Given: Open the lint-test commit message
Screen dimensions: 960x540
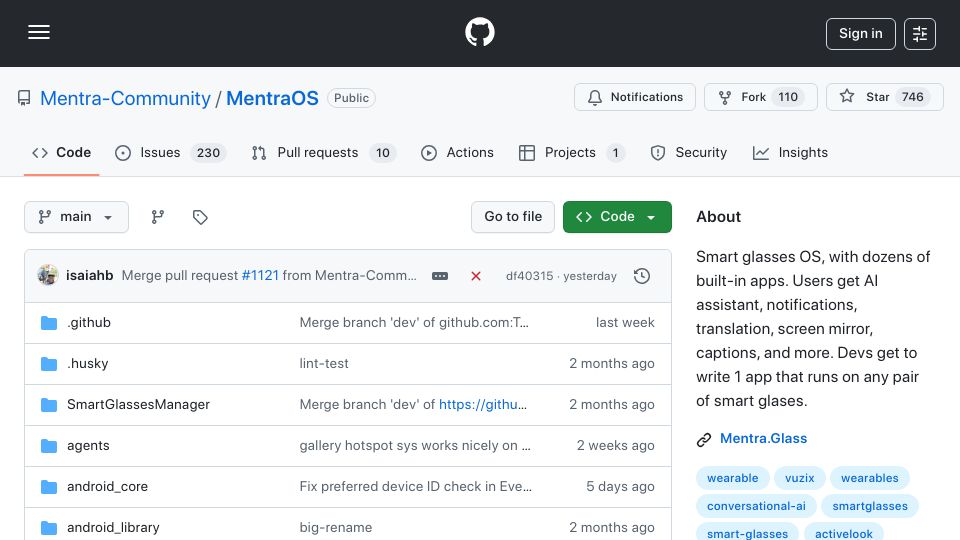Looking at the screenshot, I should pyautogui.click(x=324, y=364).
